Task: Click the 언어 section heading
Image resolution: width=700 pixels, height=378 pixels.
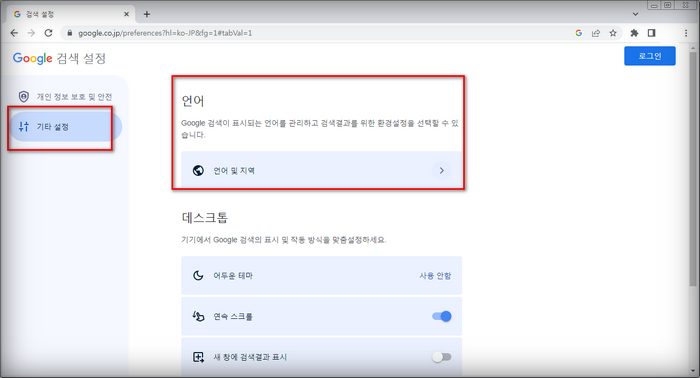Action: pos(193,101)
